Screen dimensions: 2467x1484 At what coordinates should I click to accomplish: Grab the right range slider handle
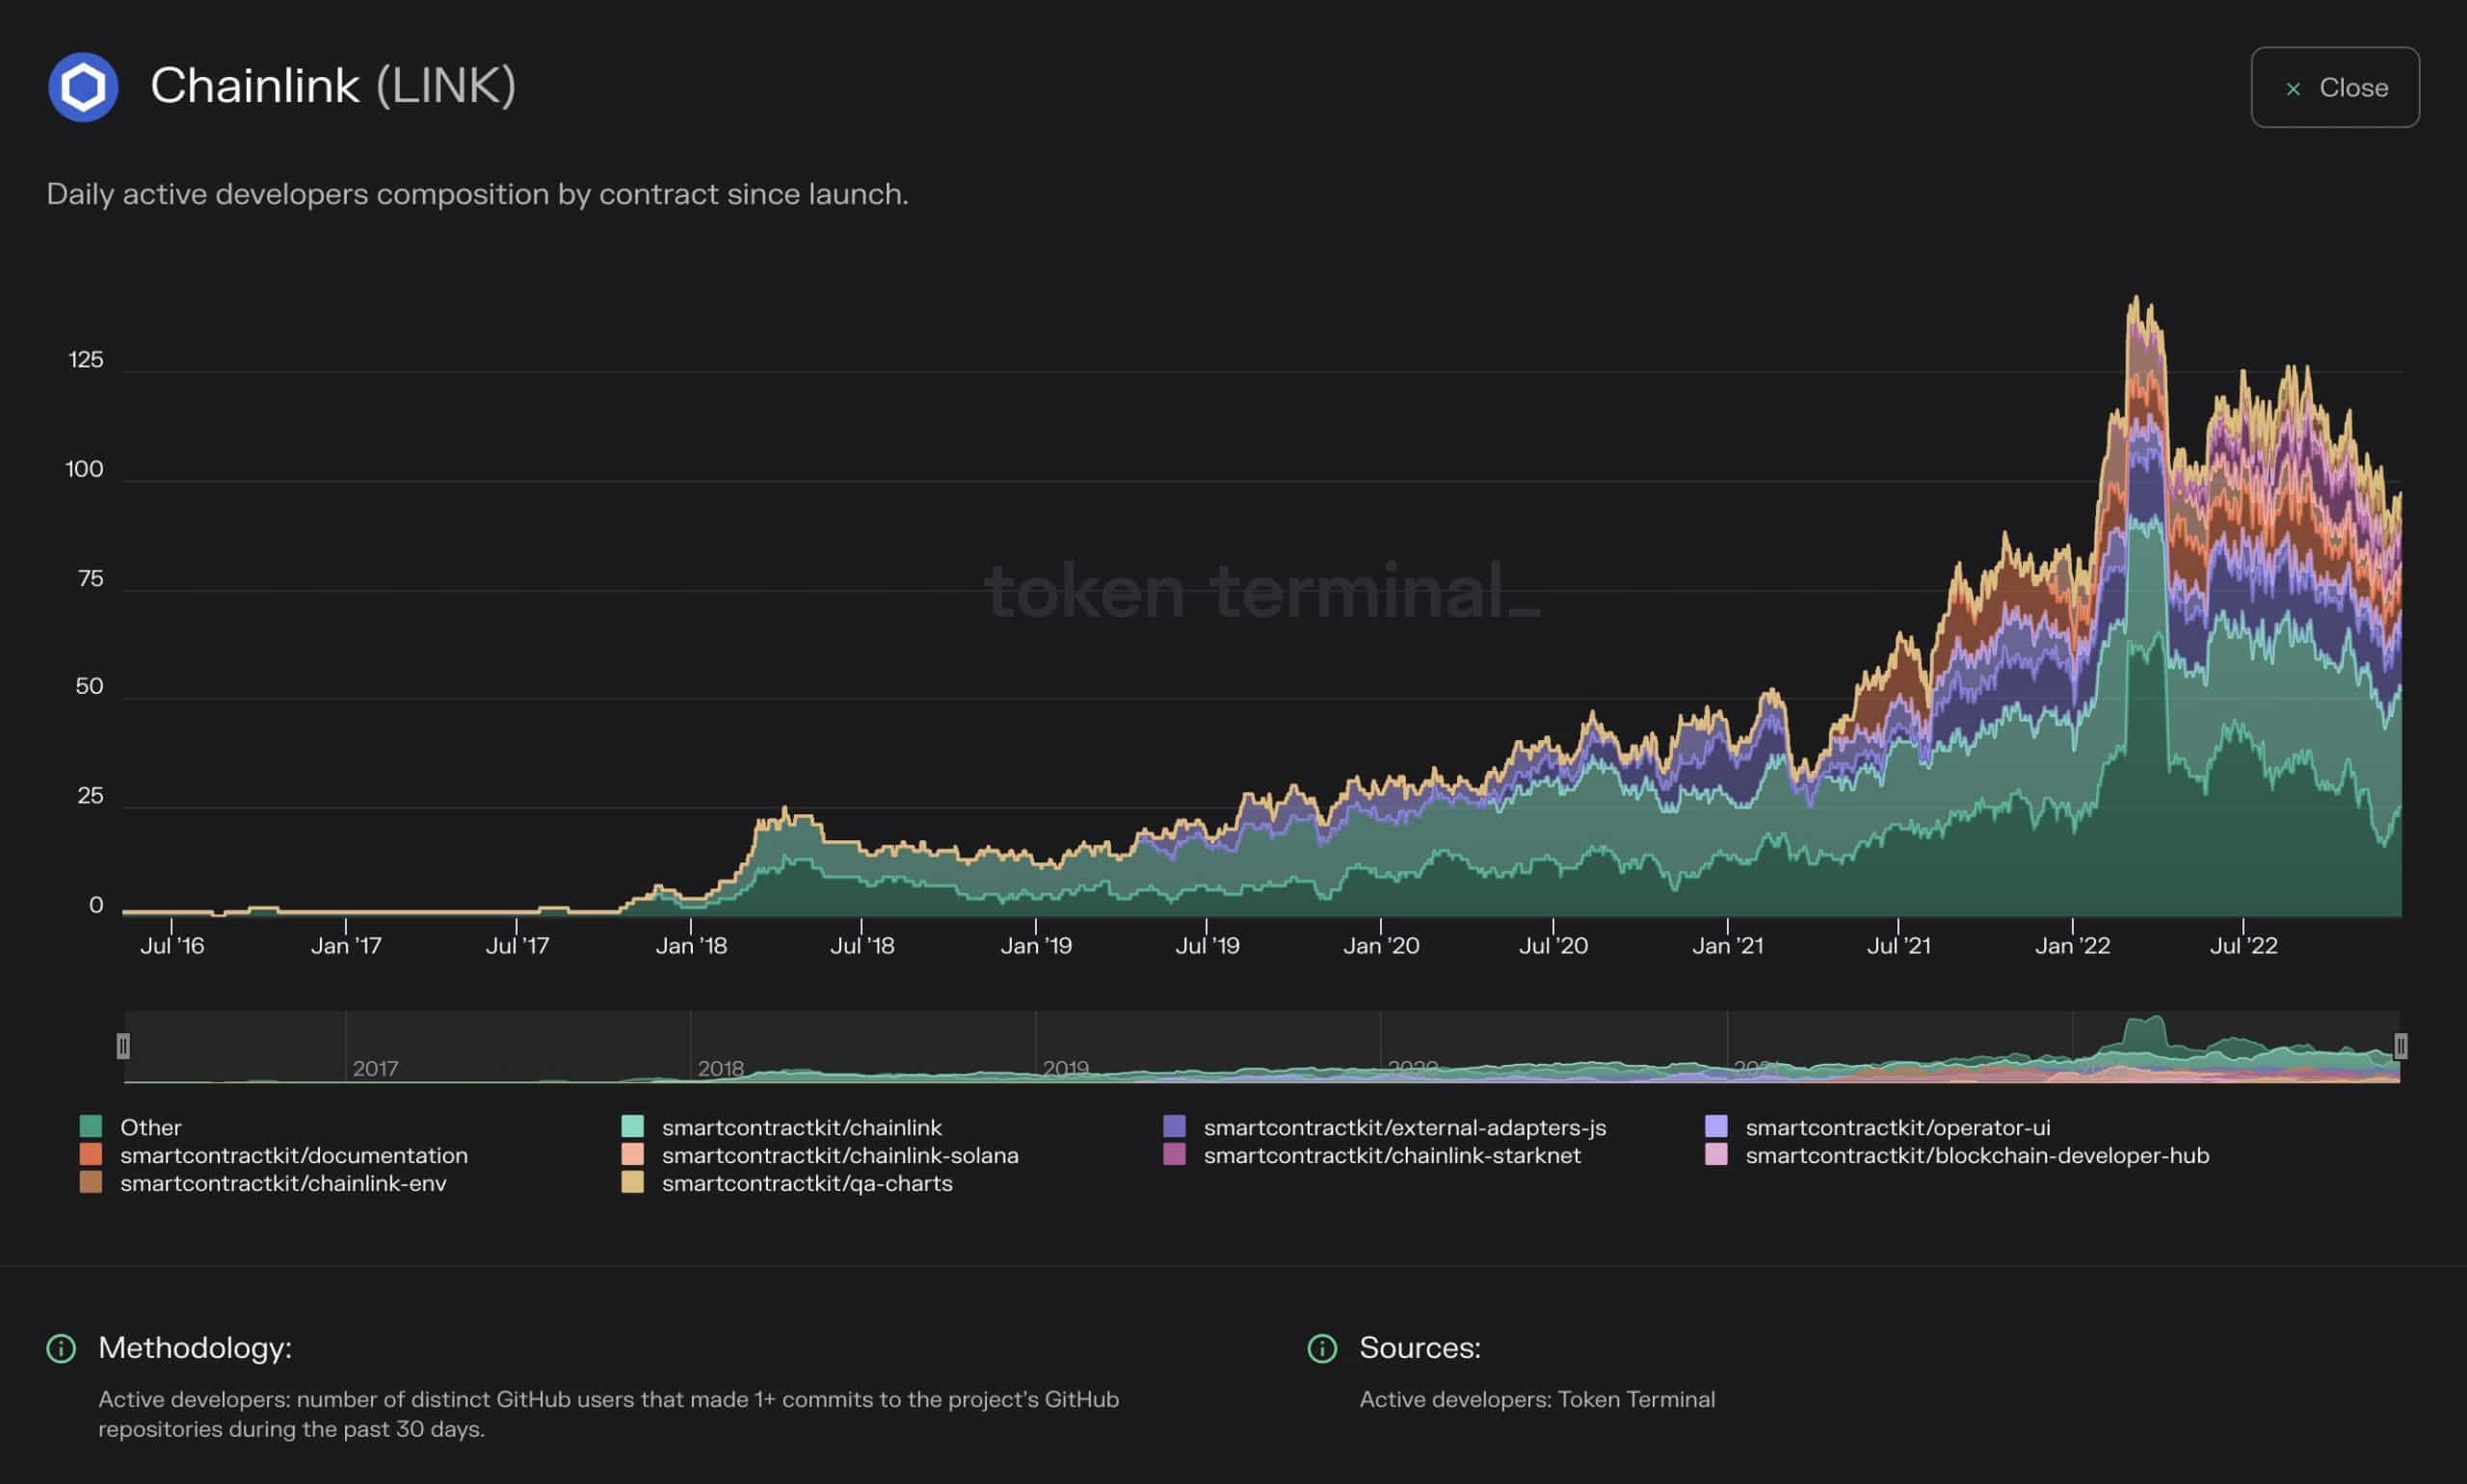point(2400,1046)
